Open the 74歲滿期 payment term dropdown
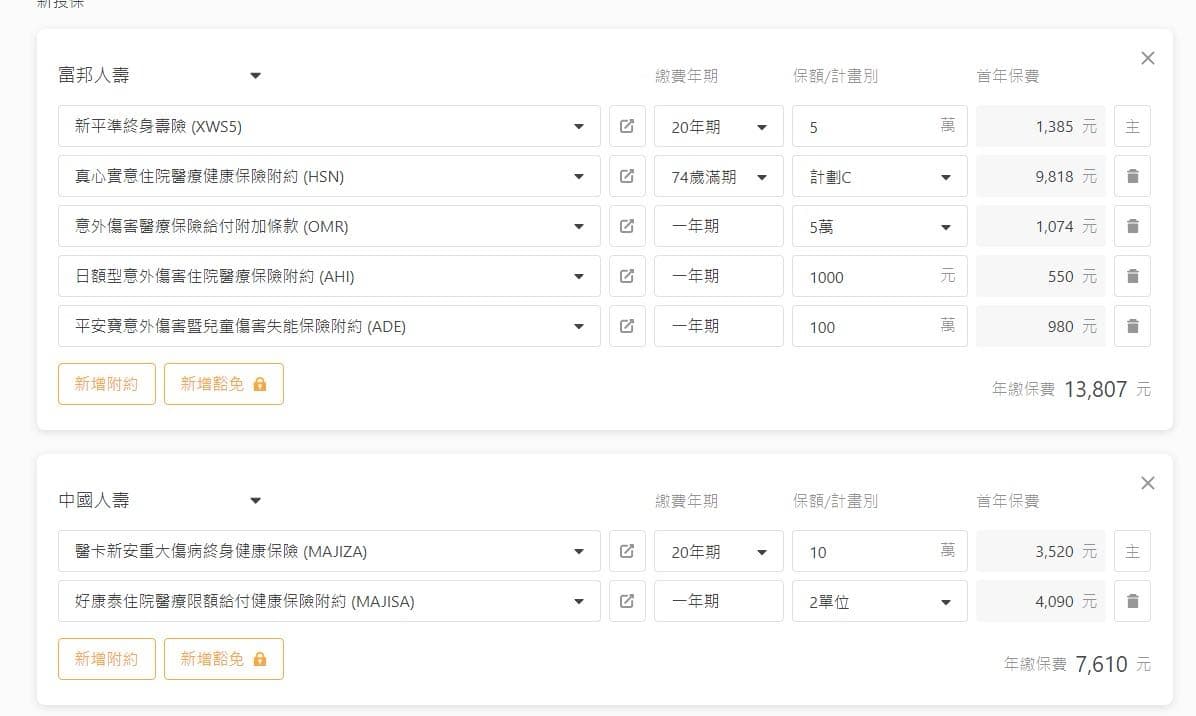The height and width of the screenshot is (716, 1196). click(719, 176)
